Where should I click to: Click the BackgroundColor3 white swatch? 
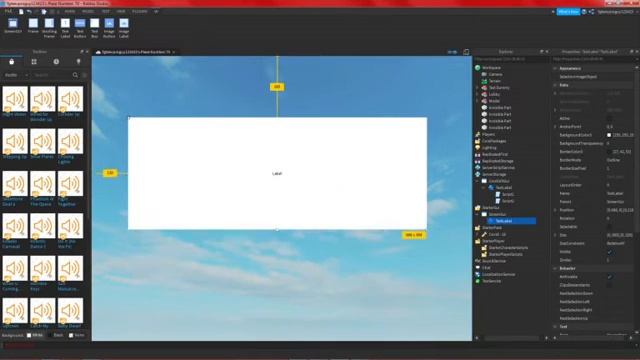pyautogui.click(x=609, y=135)
